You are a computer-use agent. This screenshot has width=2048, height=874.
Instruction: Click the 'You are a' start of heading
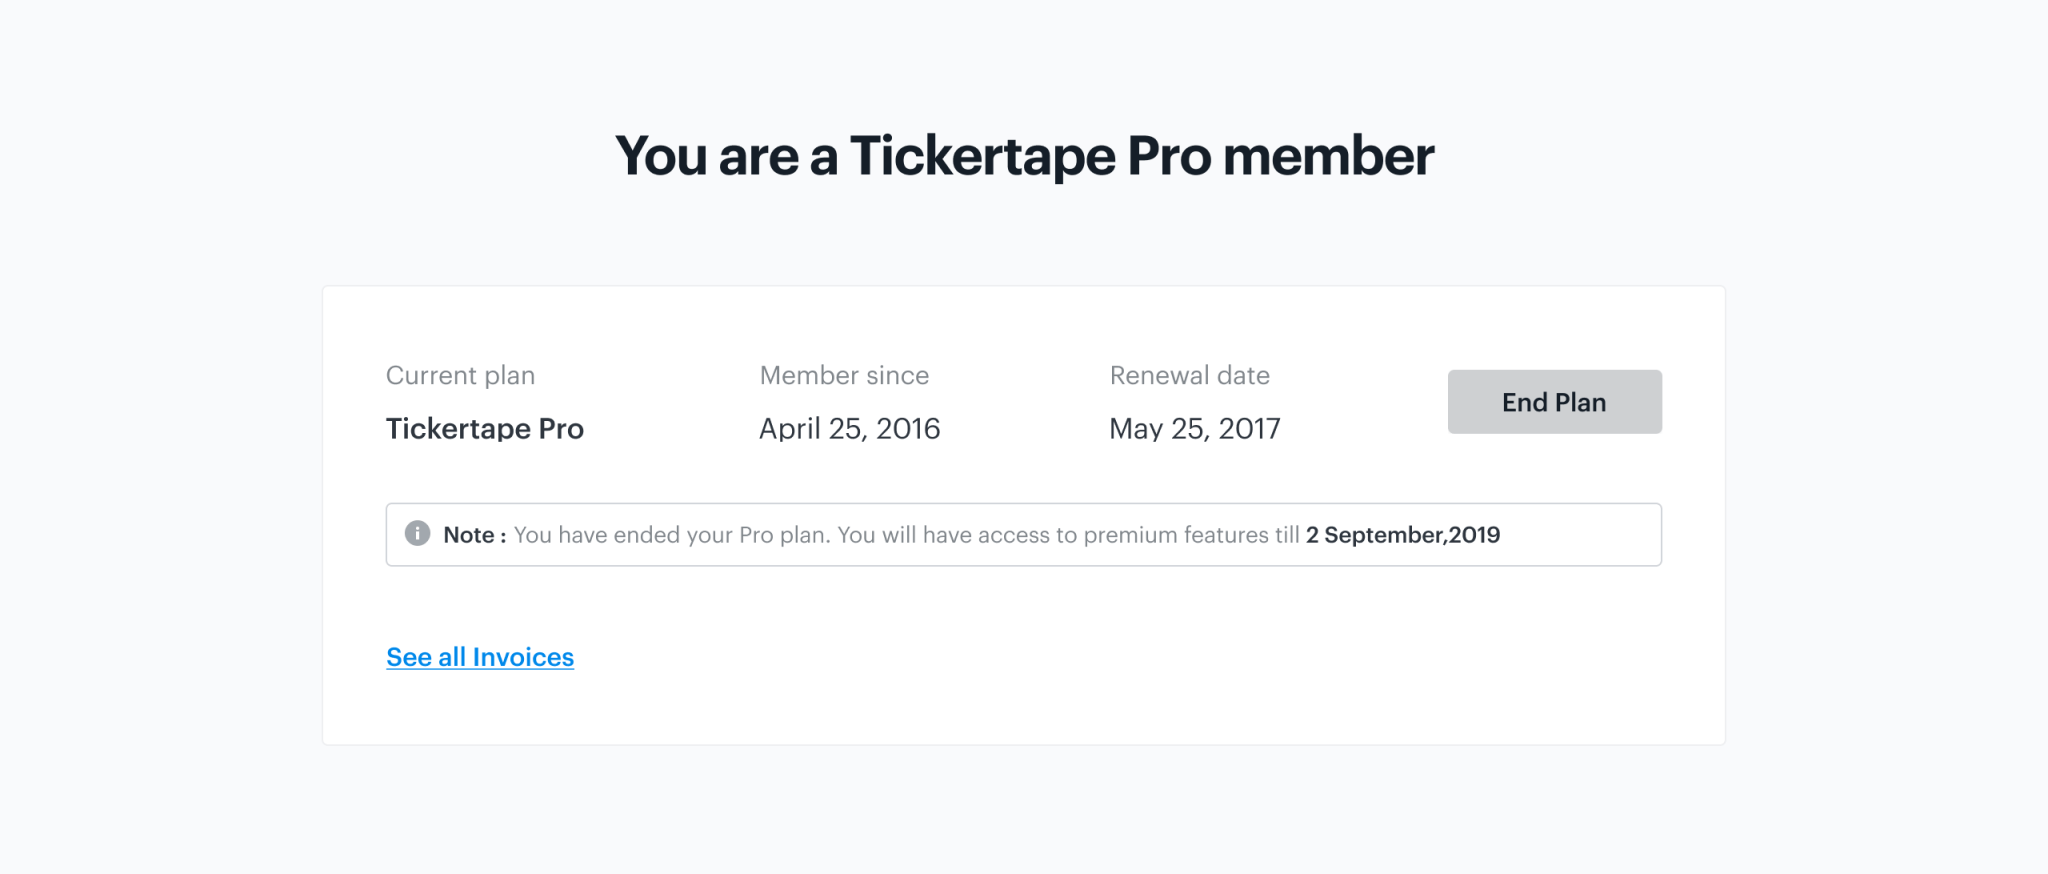tap(726, 157)
